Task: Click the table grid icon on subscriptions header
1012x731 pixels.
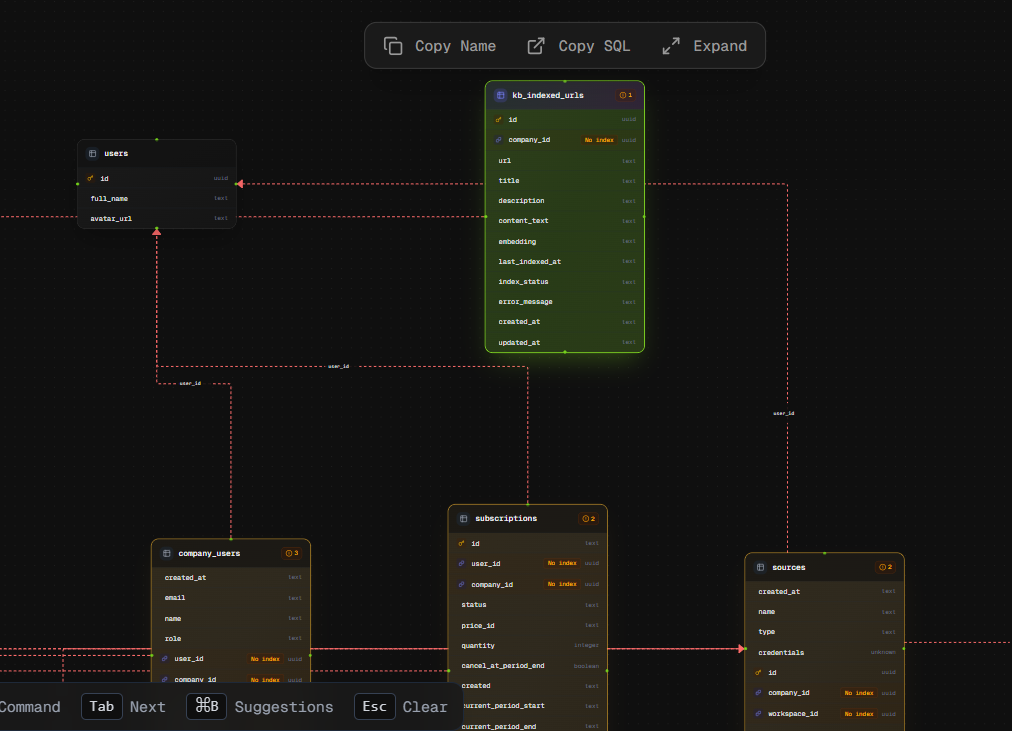Action: coord(462,518)
